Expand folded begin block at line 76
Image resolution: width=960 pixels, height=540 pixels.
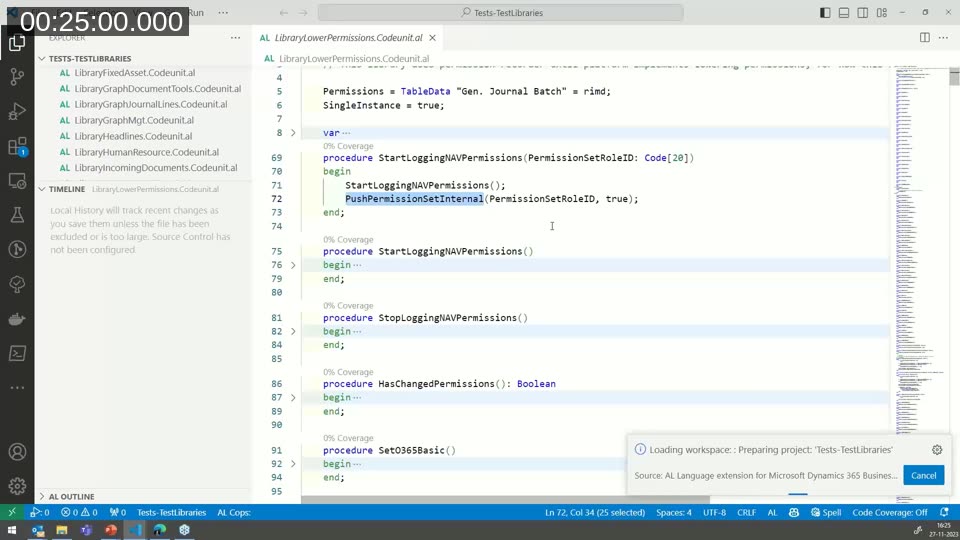pos(293,265)
